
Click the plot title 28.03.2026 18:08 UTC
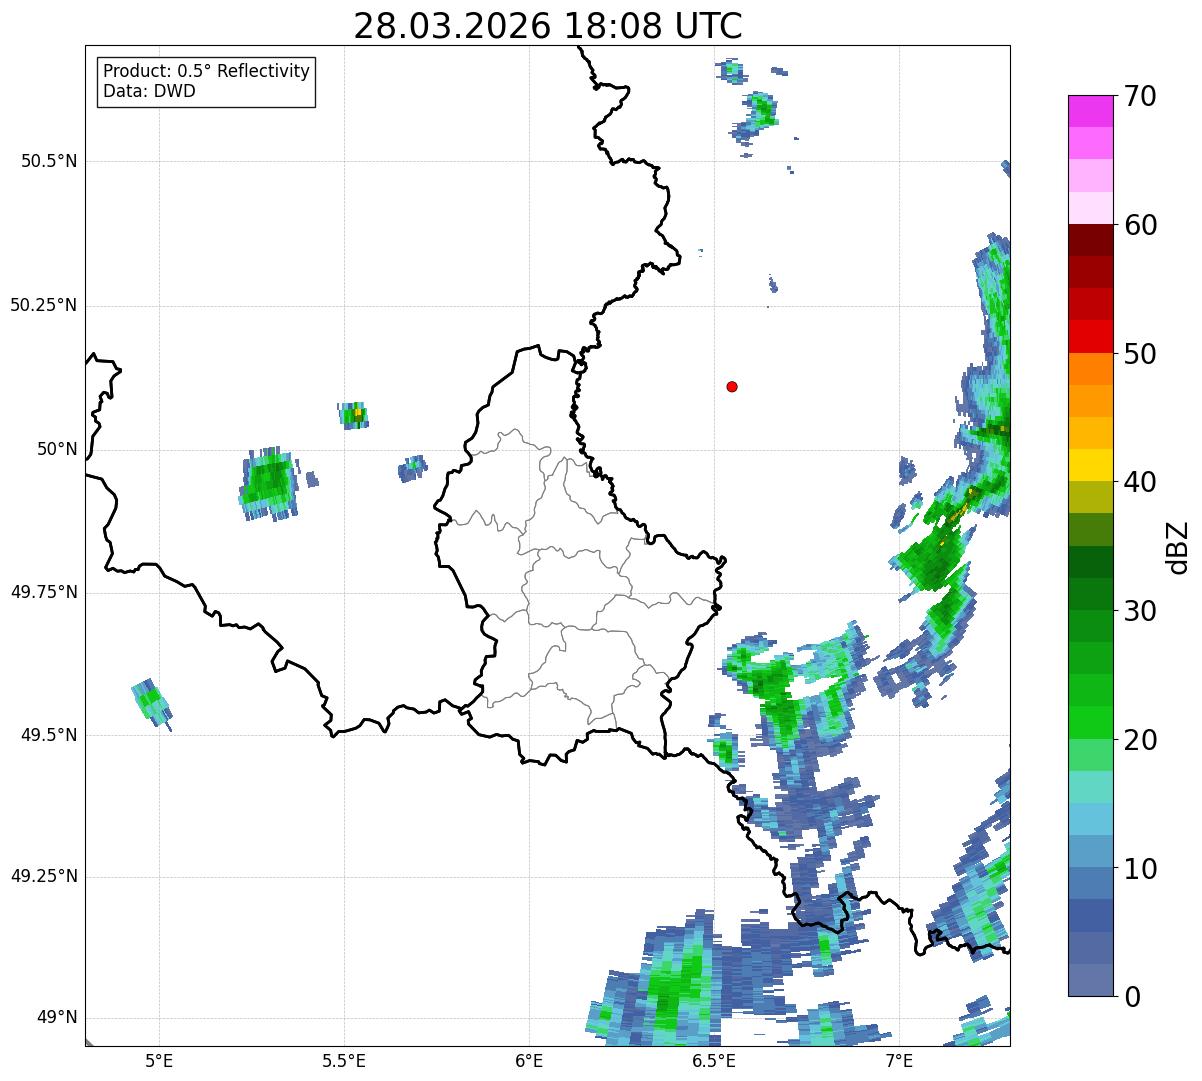[x=548, y=26]
